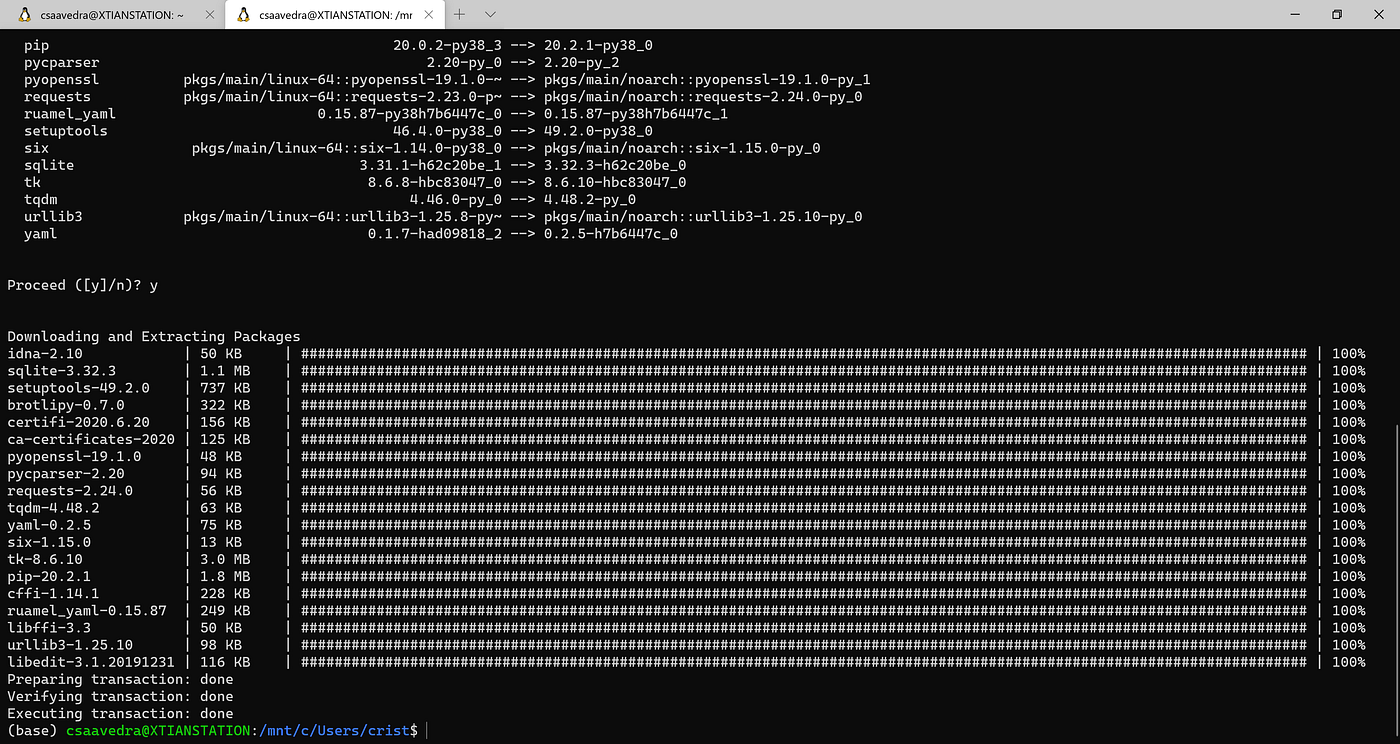
Task: Click the Executing transaction: done line
Action: 120,713
